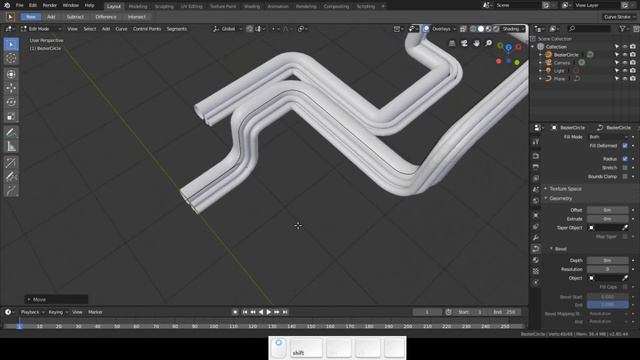
Task: Jump to the last frame of the timeline
Action: click(x=285, y=312)
